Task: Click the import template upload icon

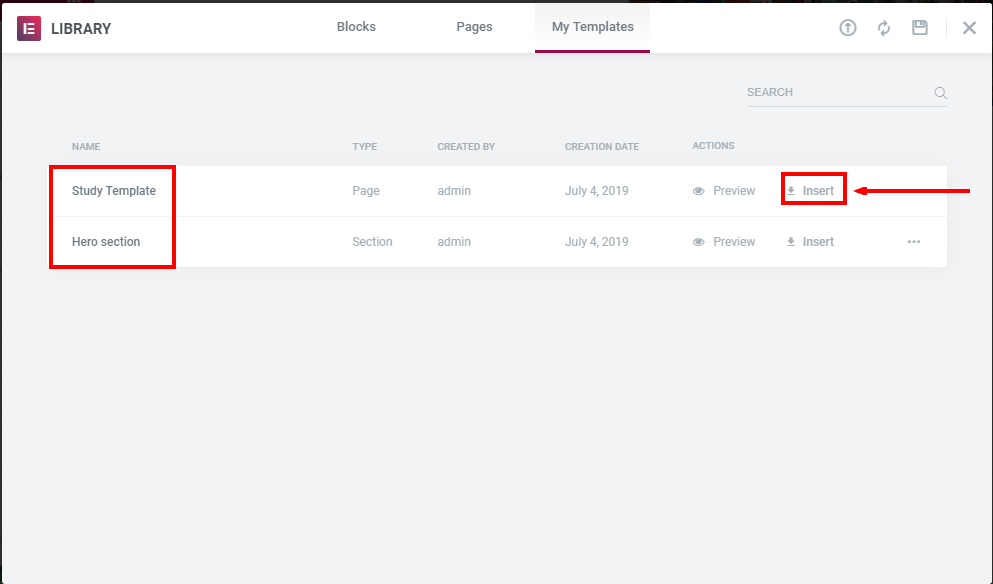Action: click(847, 28)
